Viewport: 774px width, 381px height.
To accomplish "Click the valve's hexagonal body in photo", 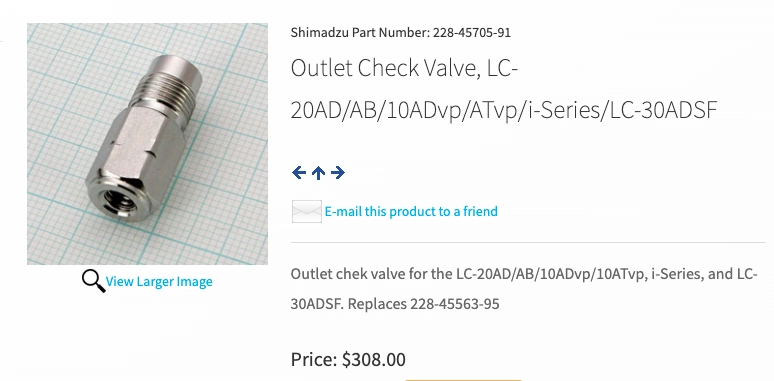I will (134, 160).
